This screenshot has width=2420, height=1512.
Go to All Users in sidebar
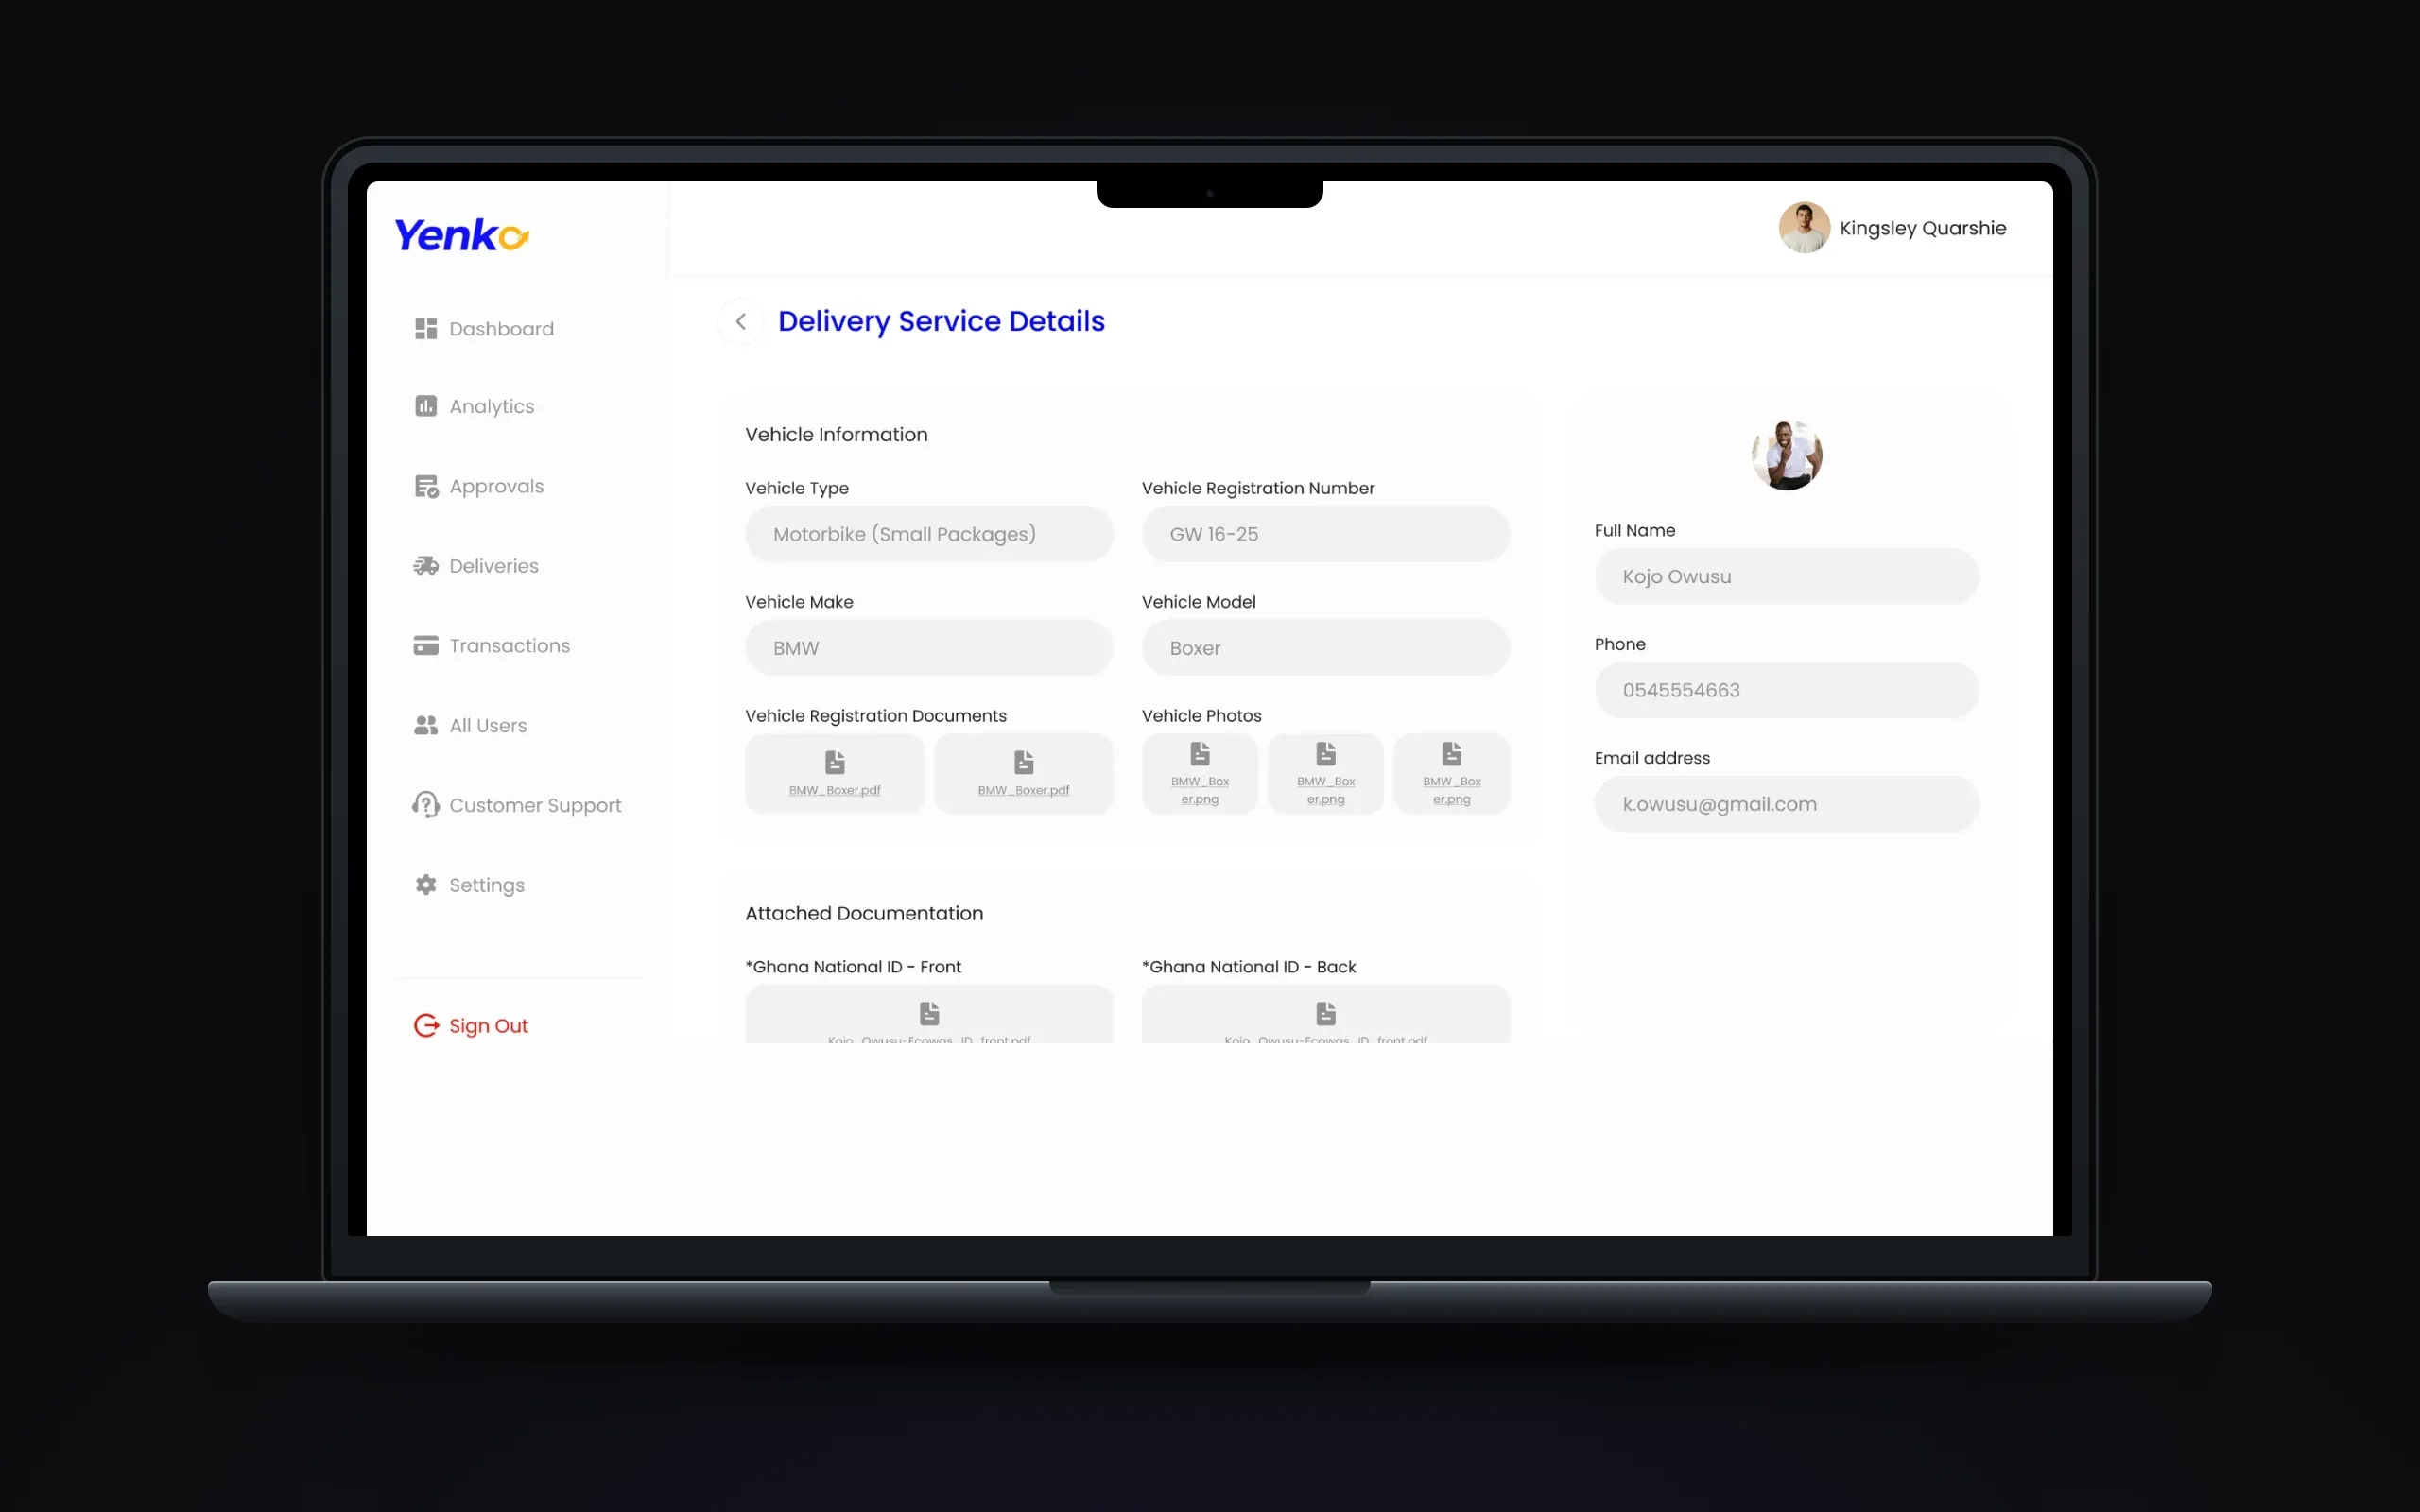point(470,726)
